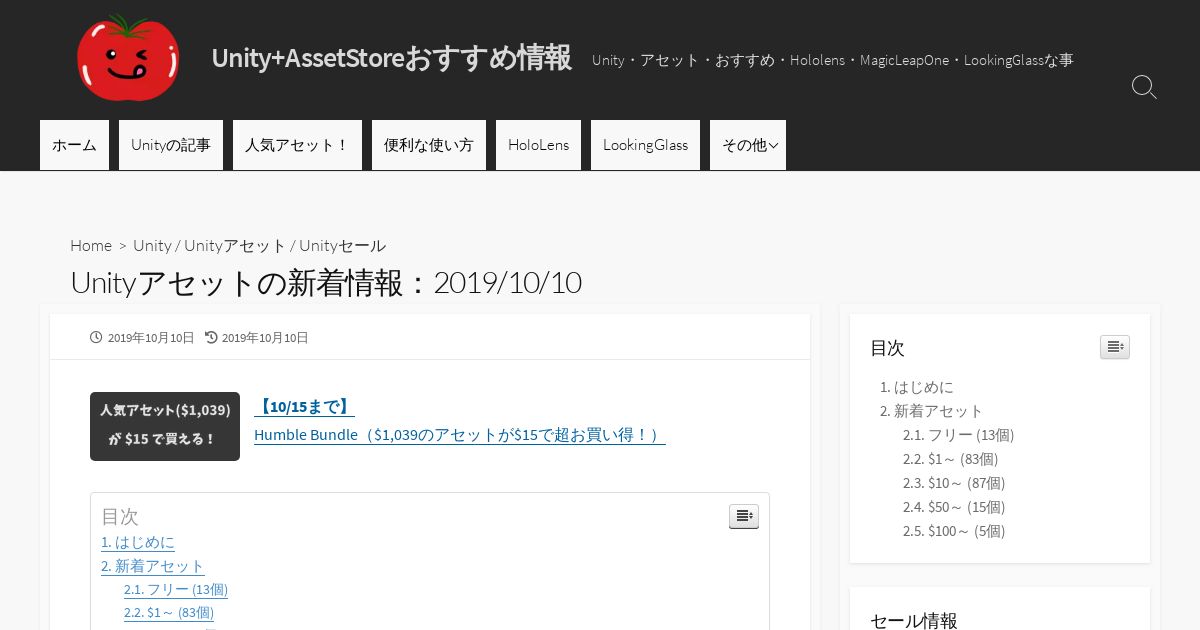Screen dimensions: 1200x630
Task: Click the site title Unity+AssetStoreおすすめ情報
Action: [391, 58]
